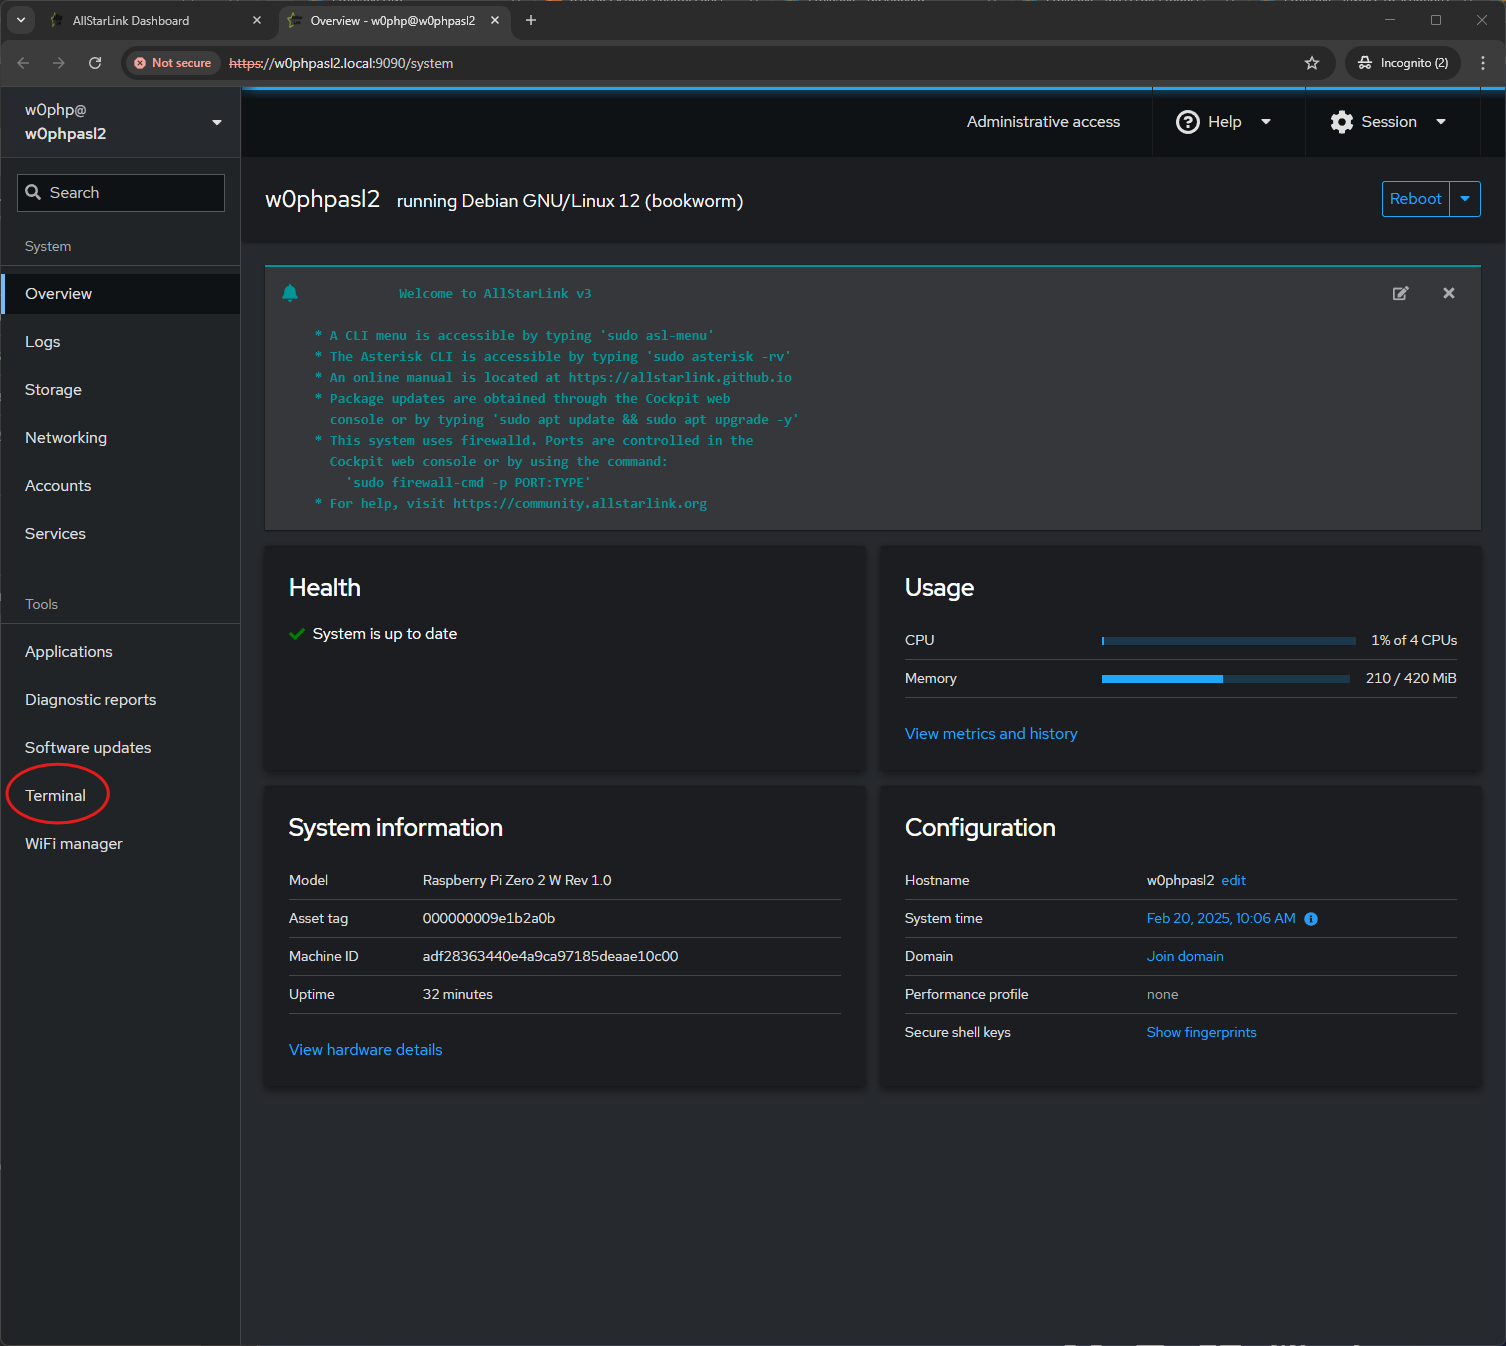Viewport: 1506px width, 1346px height.
Task: Click the Reboot button
Action: [x=1415, y=199]
